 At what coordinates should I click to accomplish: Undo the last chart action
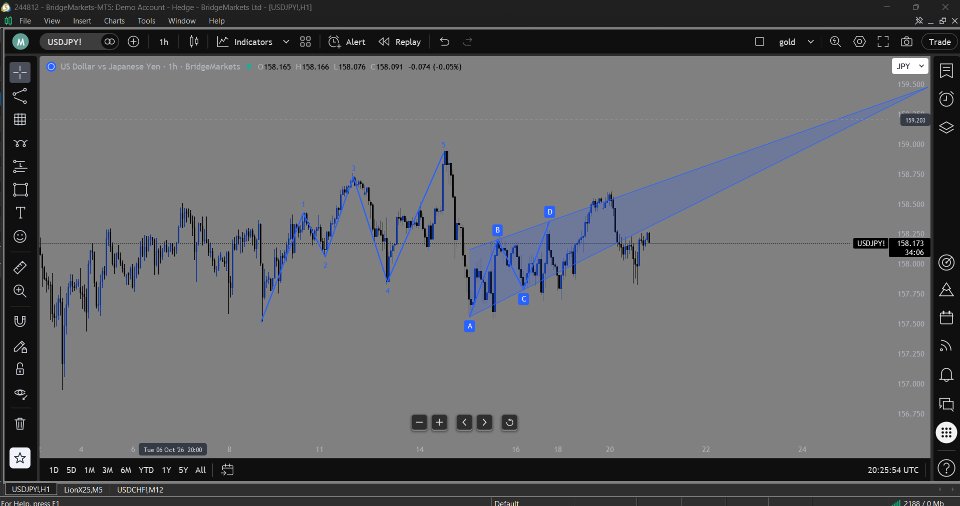444,42
